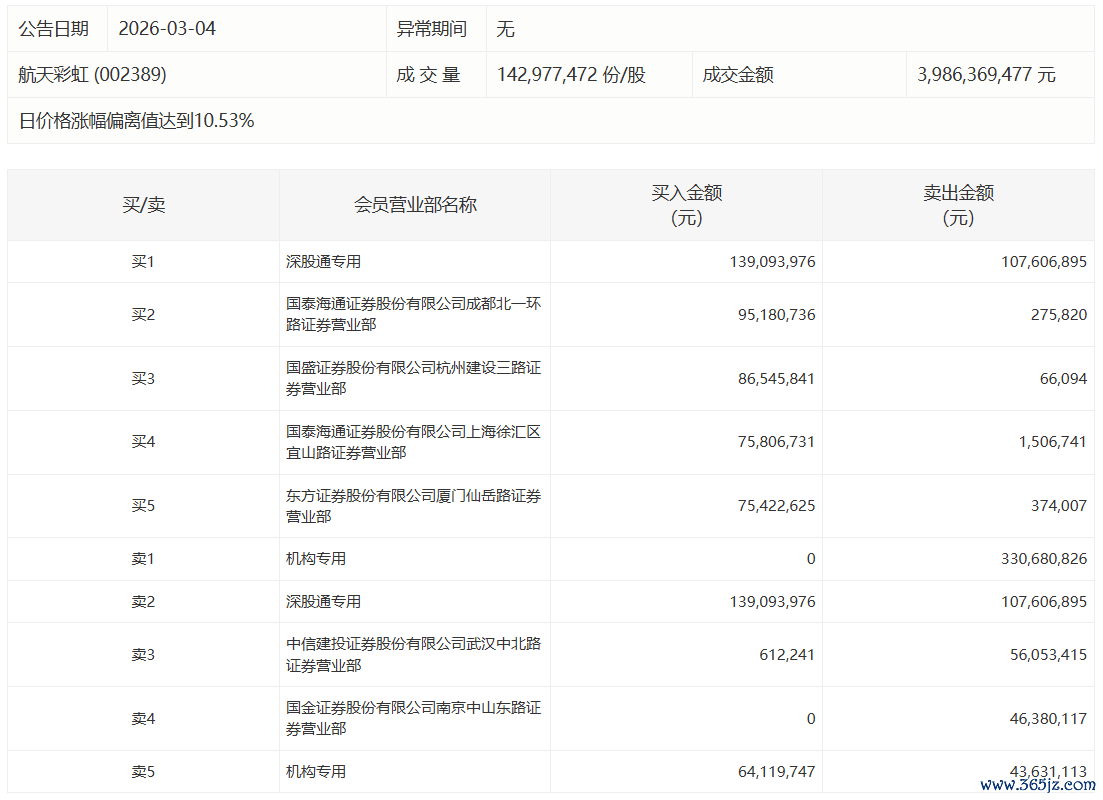
Task: Select buy amount 139,093,976 in 卖2 row
Action: [x=772, y=602]
